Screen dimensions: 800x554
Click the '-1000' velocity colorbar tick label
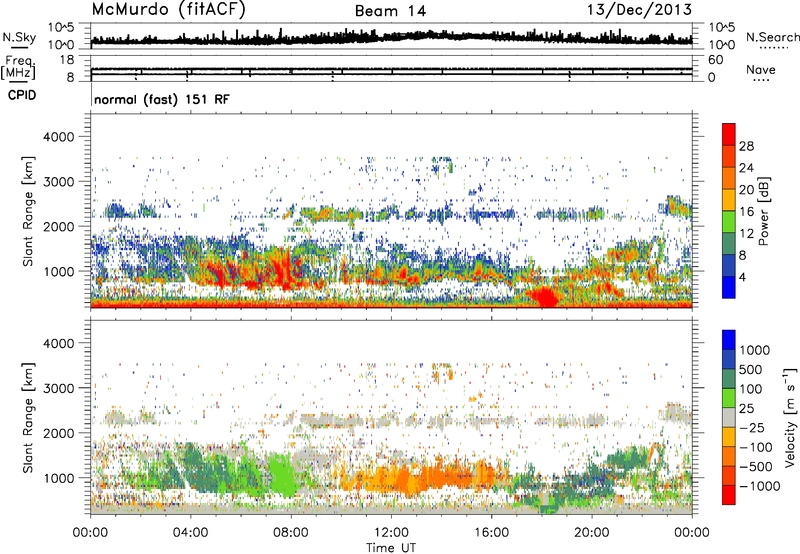759,486
